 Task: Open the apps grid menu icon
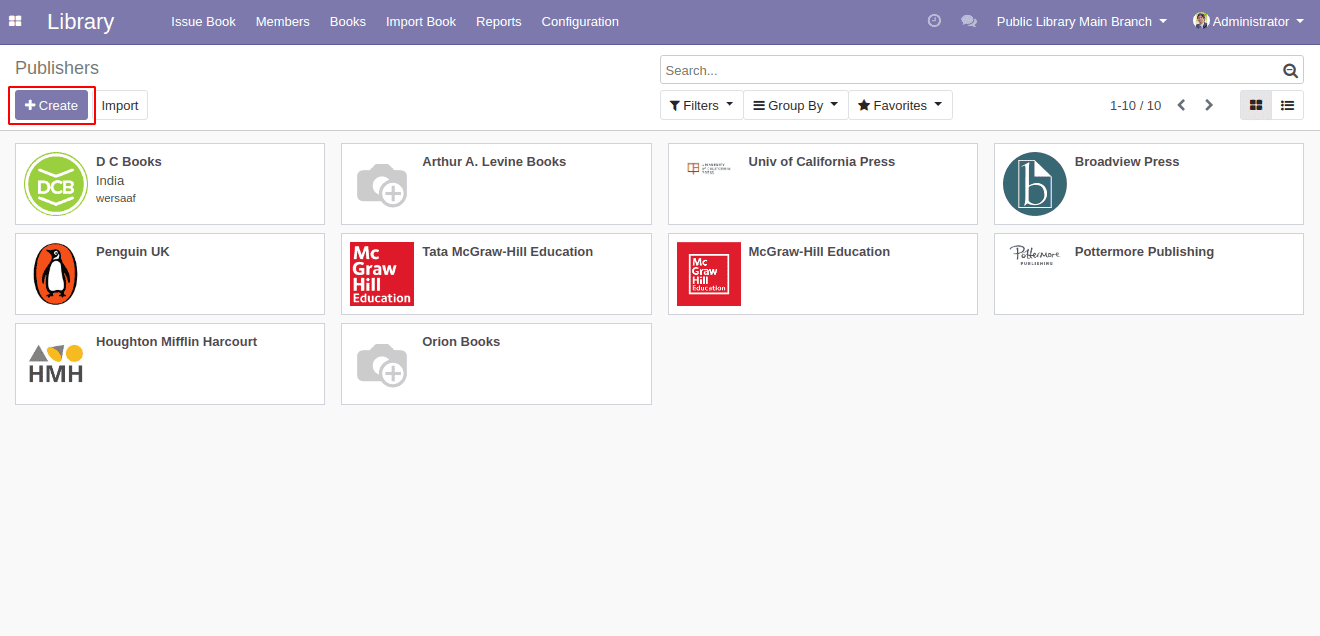pyautogui.click(x=15, y=21)
